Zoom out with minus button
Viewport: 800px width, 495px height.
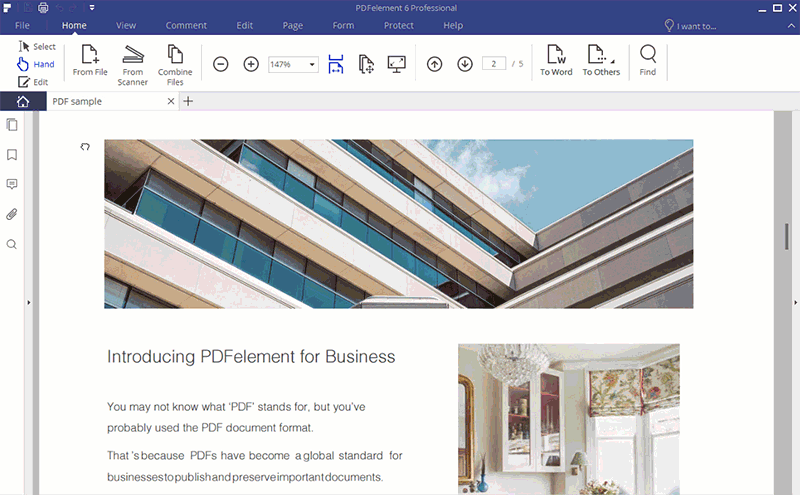pyautogui.click(x=220, y=64)
